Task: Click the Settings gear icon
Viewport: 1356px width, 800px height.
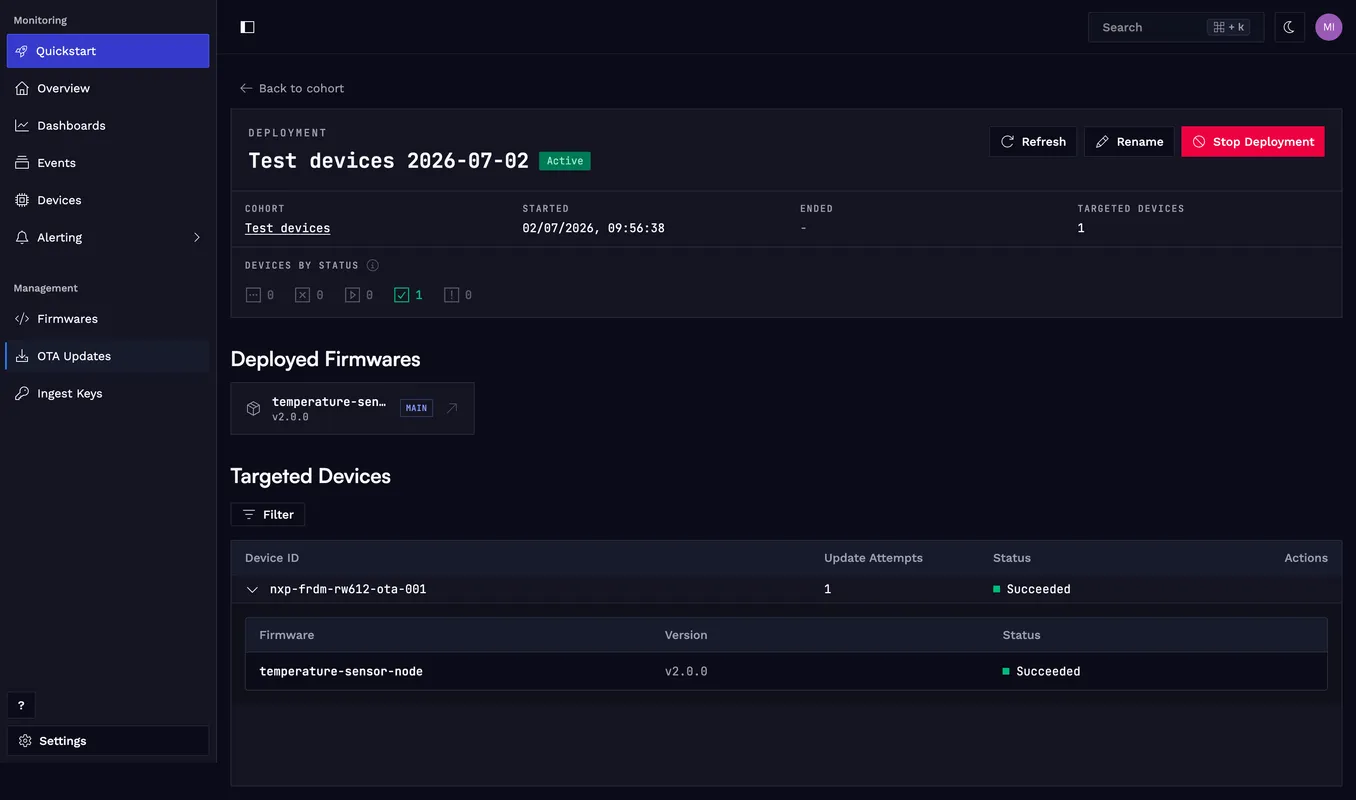Action: tap(25, 741)
